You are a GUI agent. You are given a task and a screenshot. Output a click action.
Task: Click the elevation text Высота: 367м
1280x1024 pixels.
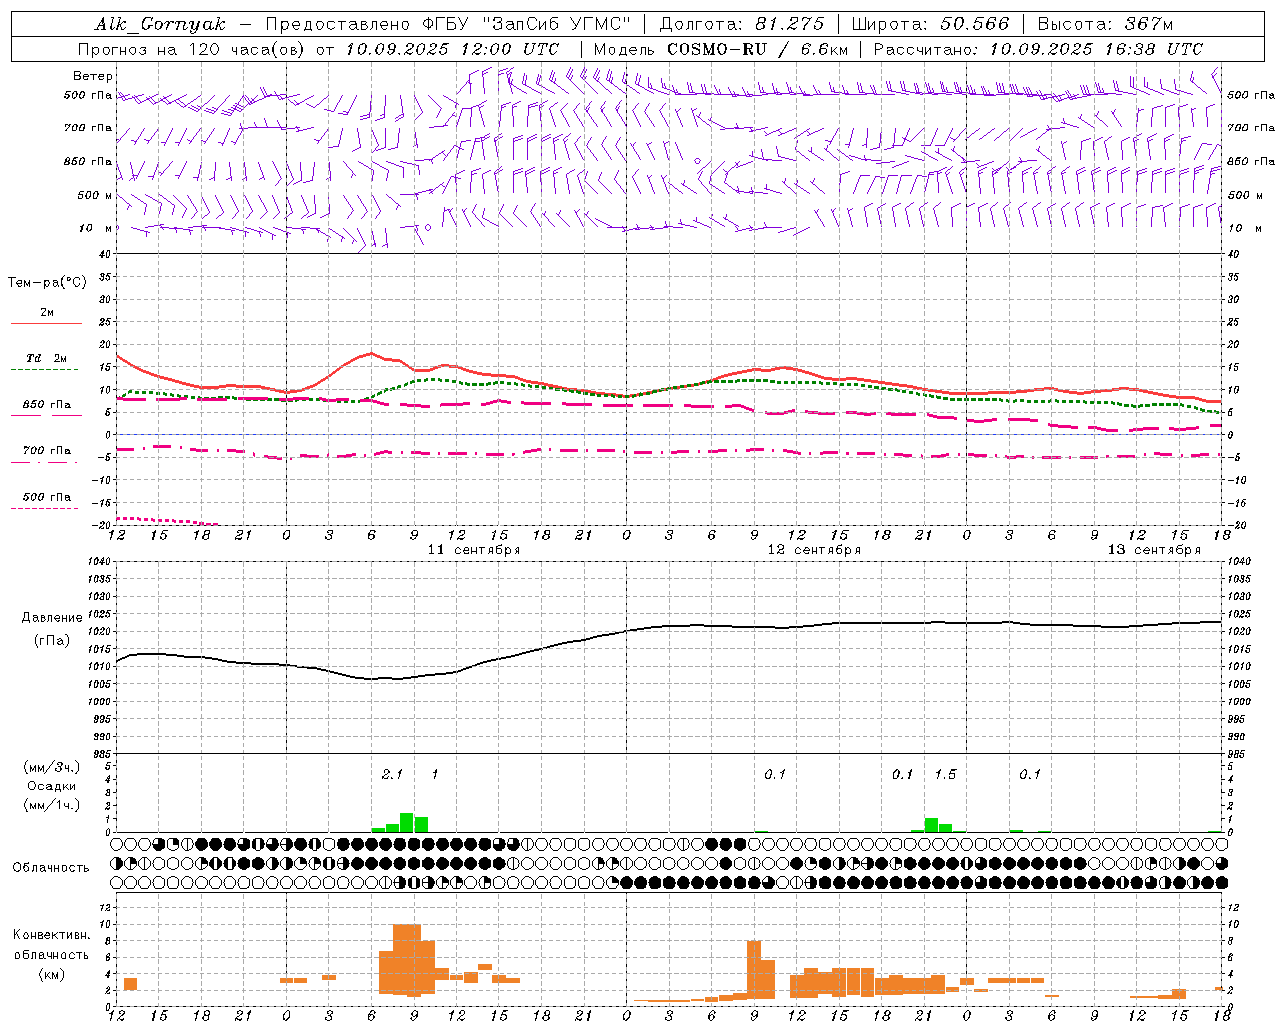tap(1105, 24)
